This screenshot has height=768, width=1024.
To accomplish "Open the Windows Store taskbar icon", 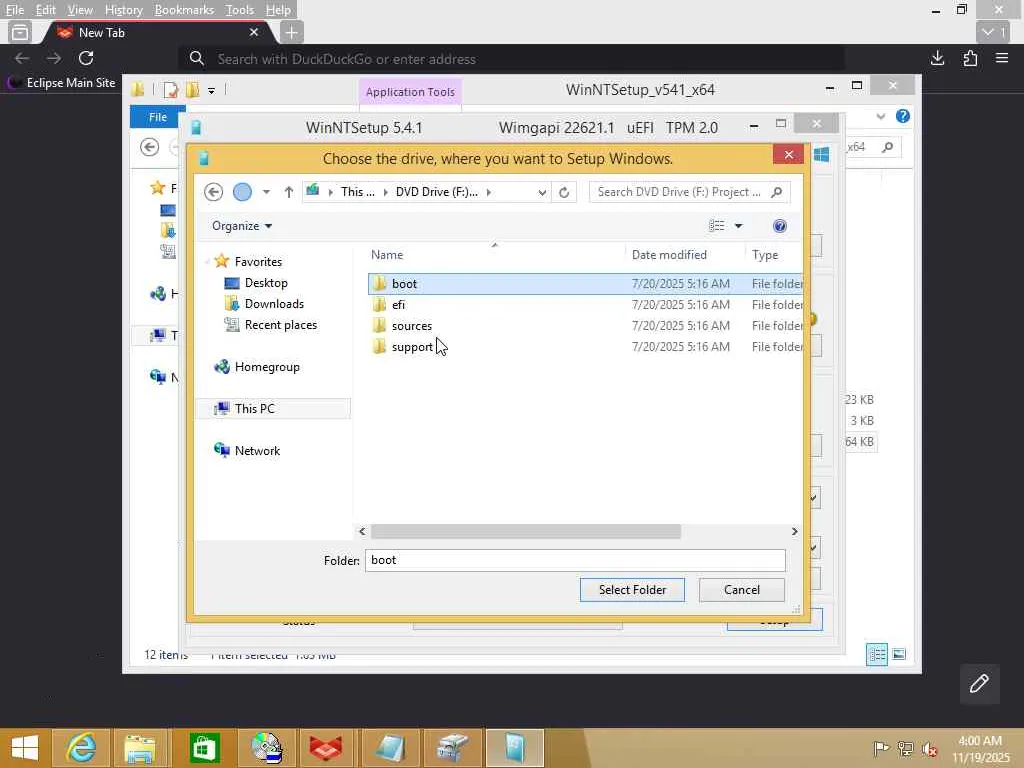I will pyautogui.click(x=204, y=748).
